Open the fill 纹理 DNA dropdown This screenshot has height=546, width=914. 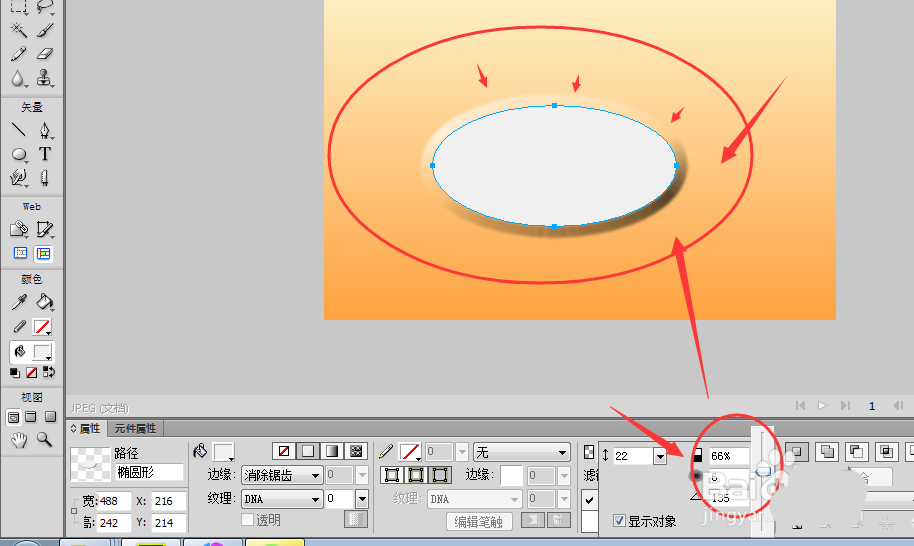coord(282,499)
